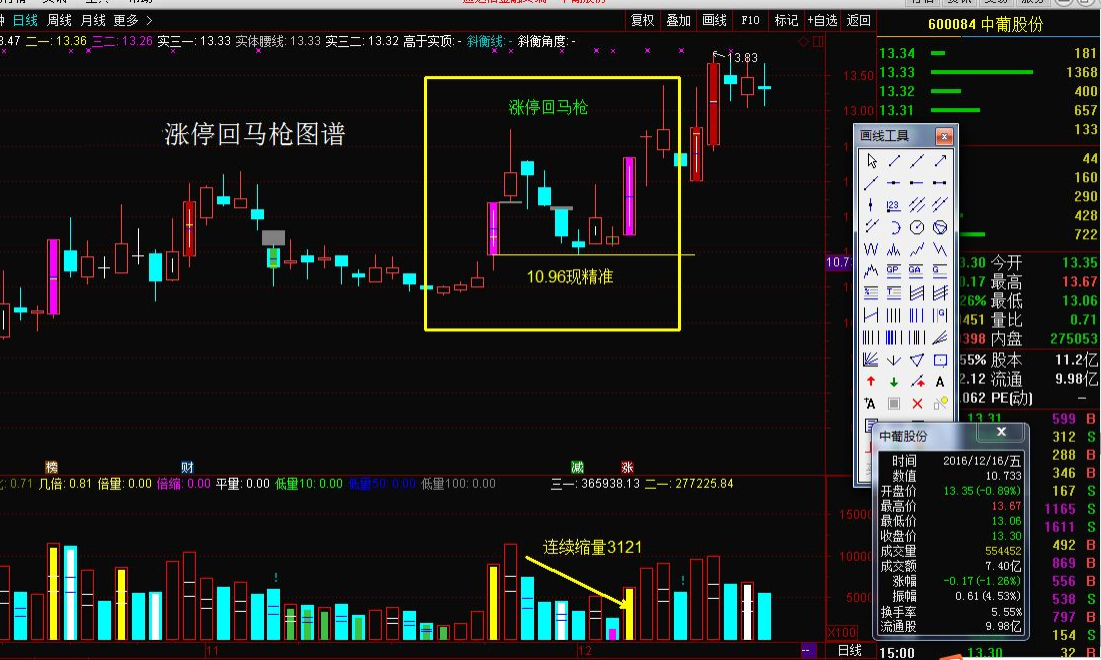Click the X100 volume scale label
Image resolution: width=1101 pixels, height=660 pixels.
841,633
